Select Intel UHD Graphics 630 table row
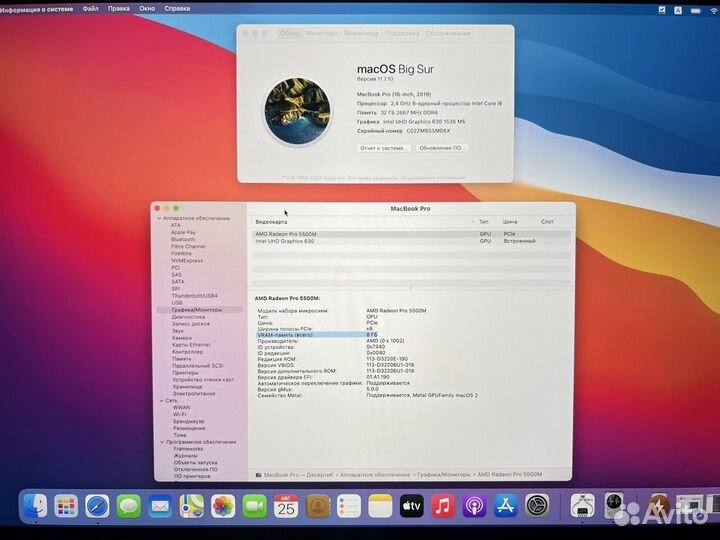 (x=411, y=241)
